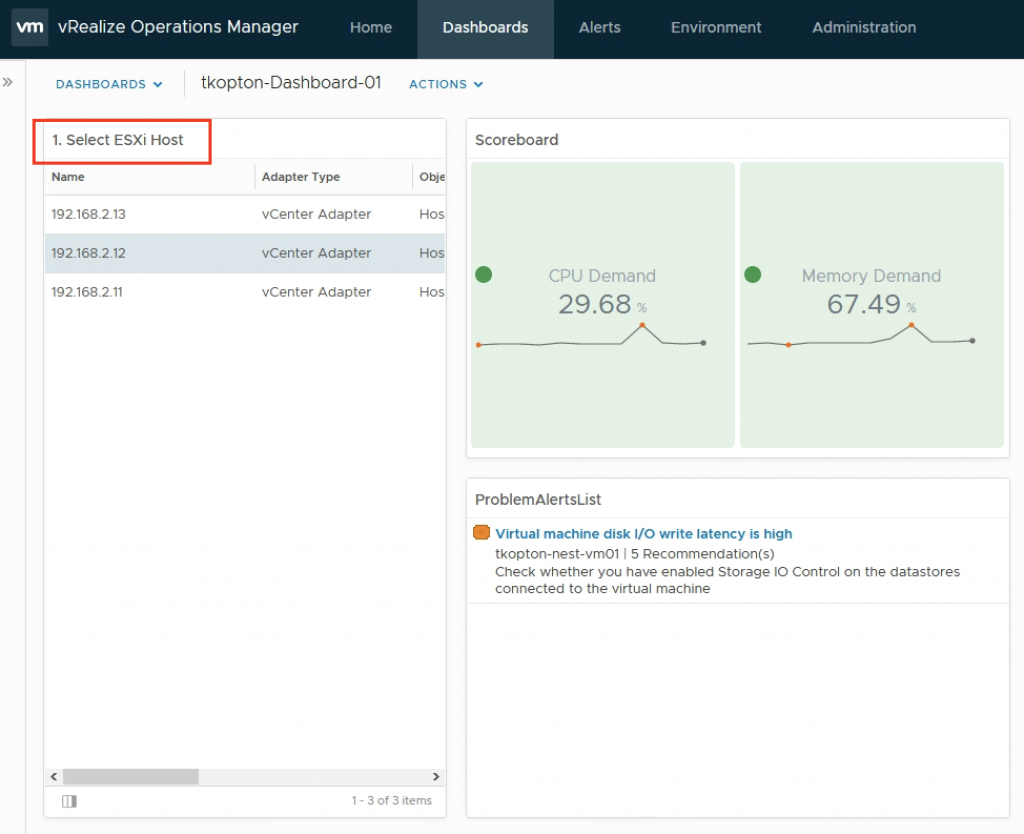Click tkopton-dashboard-01 dashboard title
Viewport: 1024px width, 834px height.
(x=291, y=83)
